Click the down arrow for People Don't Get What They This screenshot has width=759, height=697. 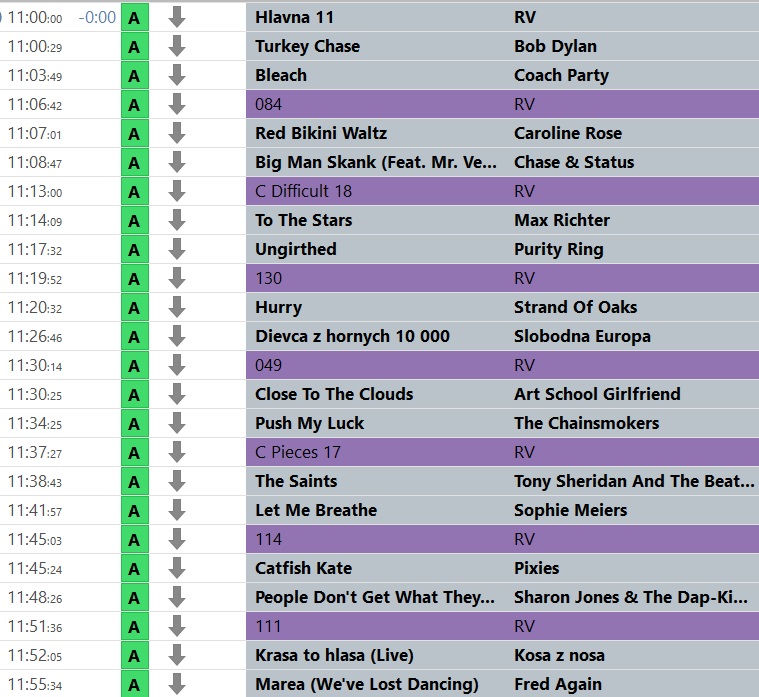pos(177,598)
